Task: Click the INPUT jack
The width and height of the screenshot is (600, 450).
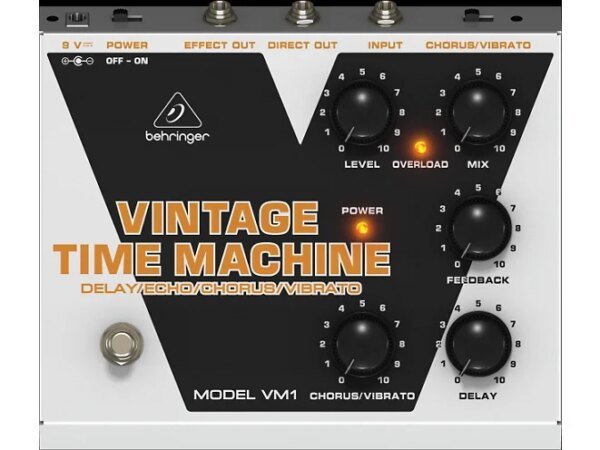Action: tap(385, 13)
